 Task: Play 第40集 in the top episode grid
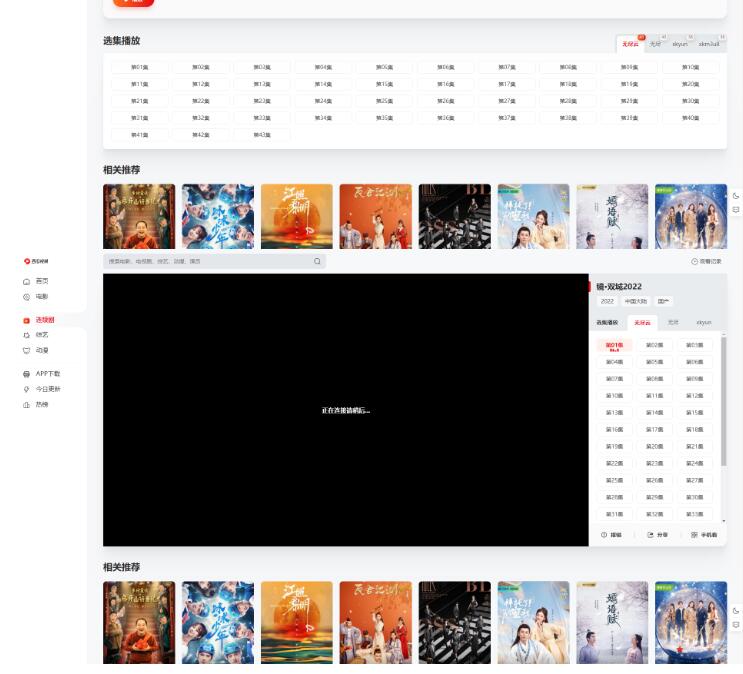(x=691, y=118)
